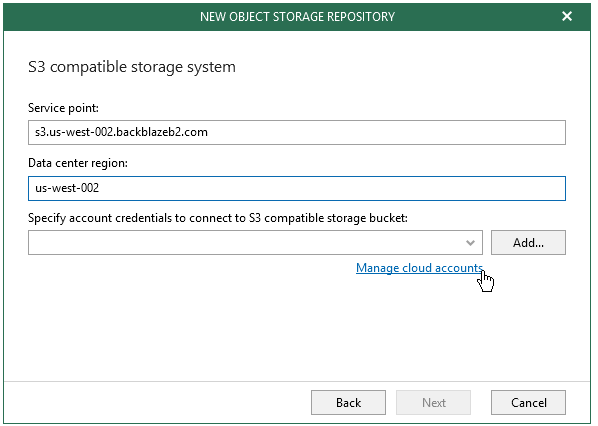Screen dimensions: 598x426
Task: Click the s3.us-west-002.backblazeb2.com text
Action: 121,132
